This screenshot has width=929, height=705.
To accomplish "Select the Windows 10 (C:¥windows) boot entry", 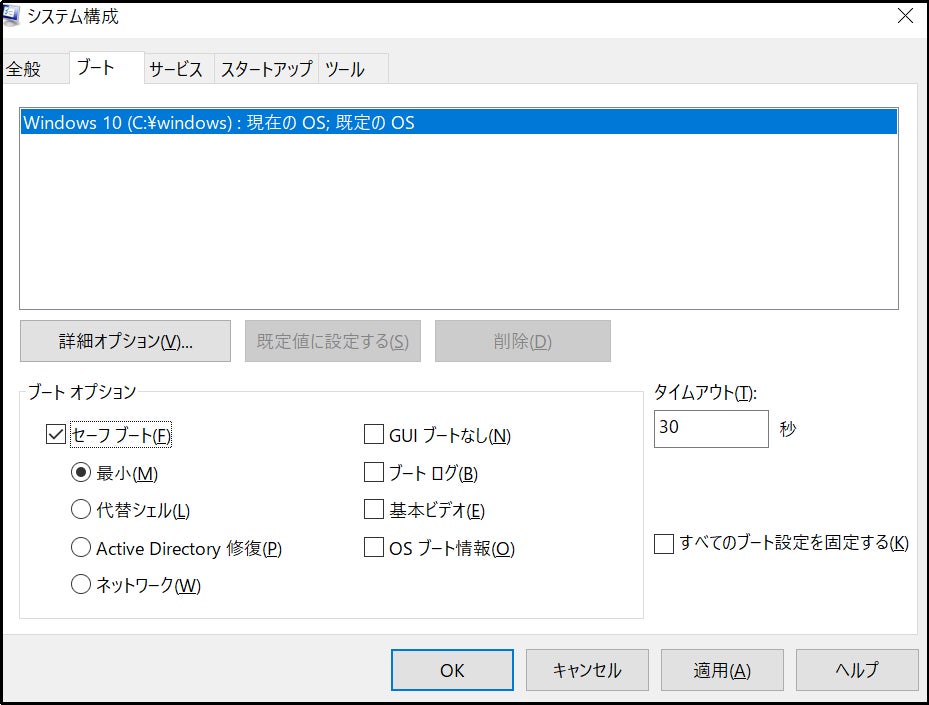I will (x=459, y=122).
